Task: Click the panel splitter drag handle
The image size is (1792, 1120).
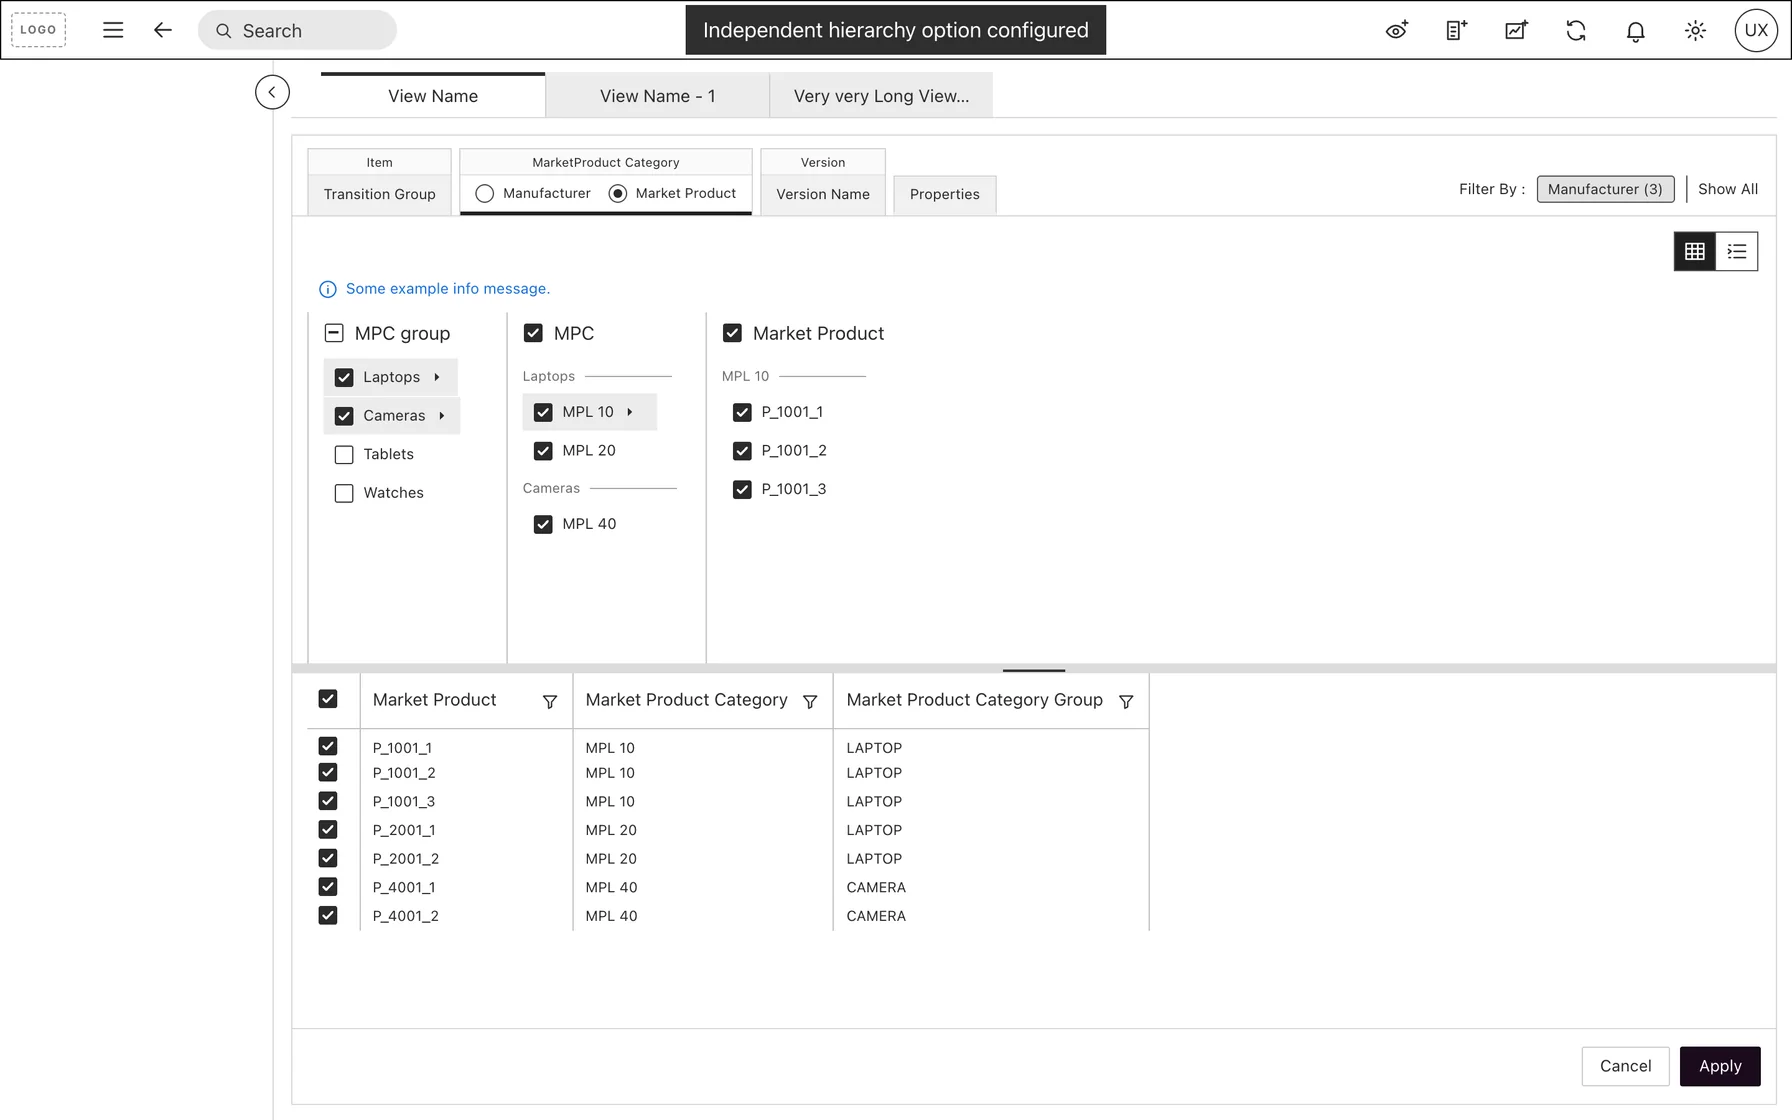Action: 1034,670
